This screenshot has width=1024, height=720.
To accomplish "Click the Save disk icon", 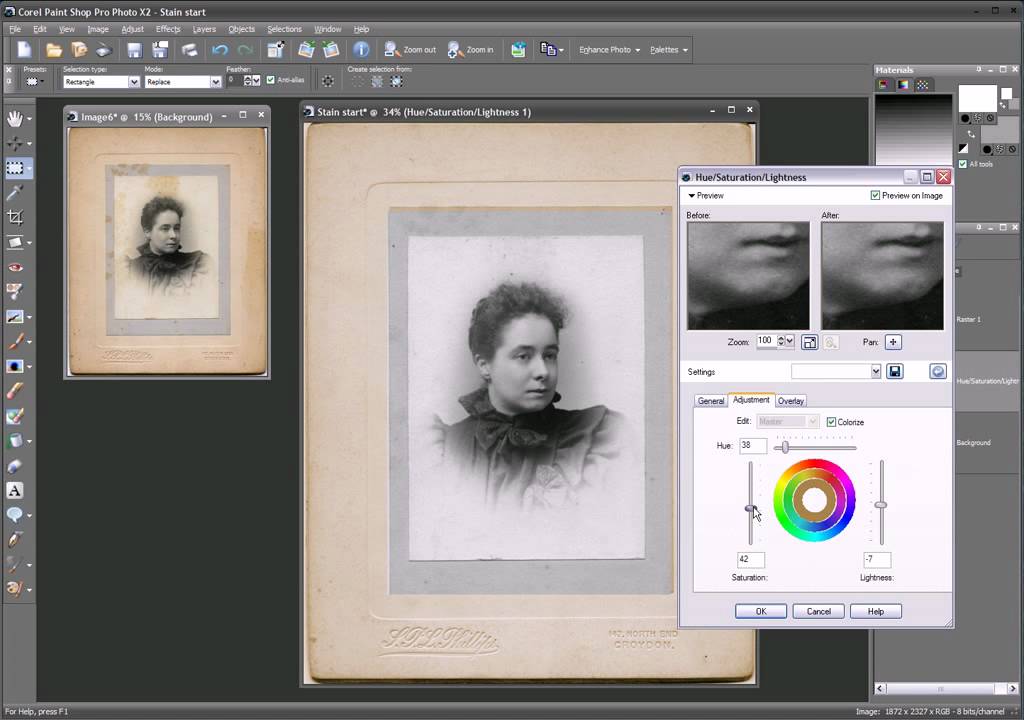I will (135, 50).
